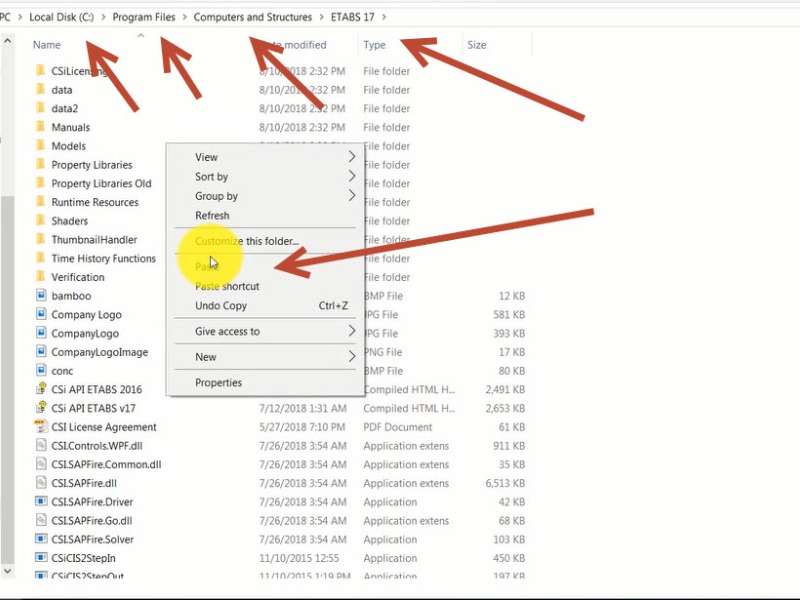
Task: Select Paste shortcut from the menu
Action: (x=229, y=286)
